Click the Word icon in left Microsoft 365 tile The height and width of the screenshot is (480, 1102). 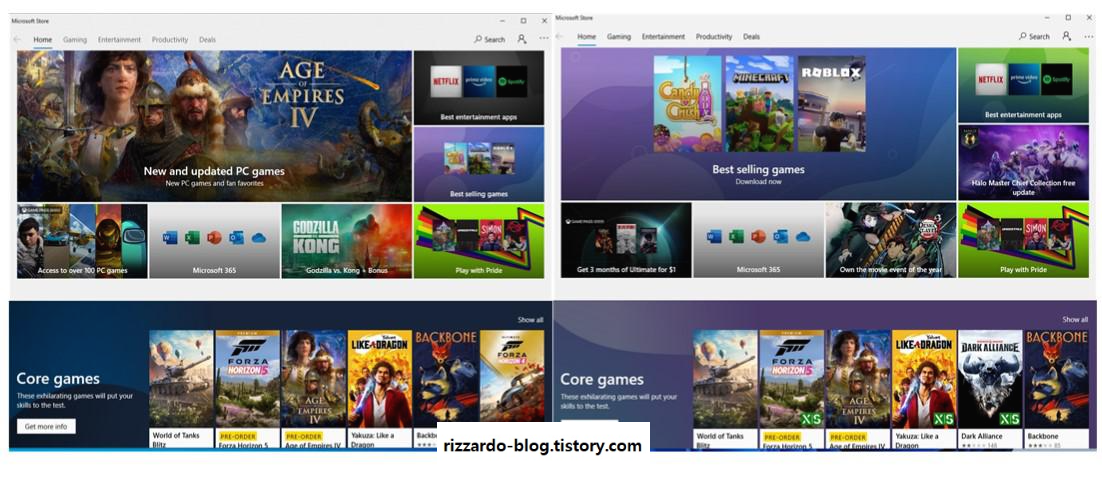[x=170, y=238]
